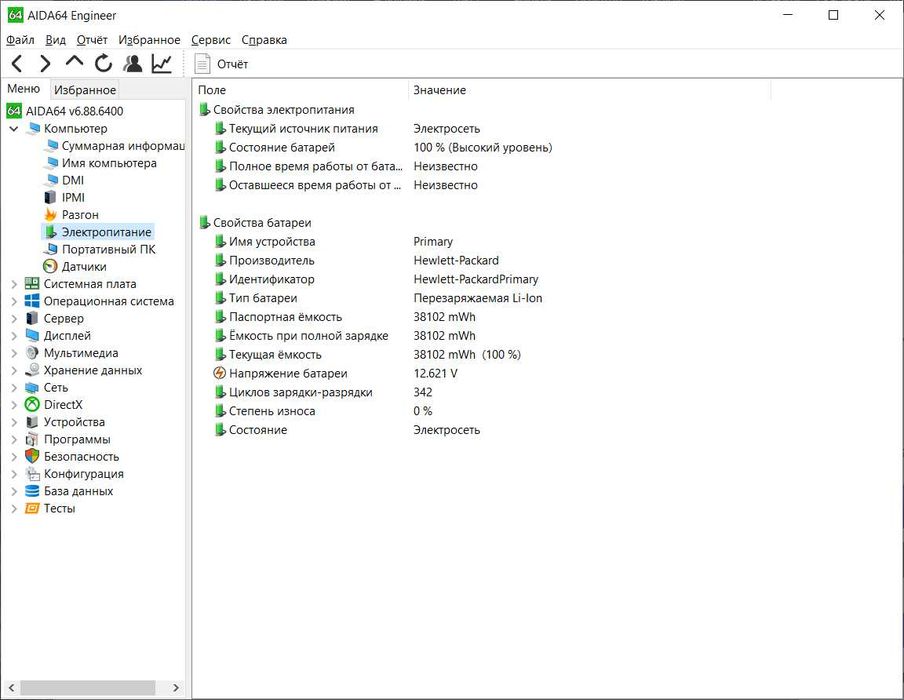The width and height of the screenshot is (904, 700).
Task: Select the Компьютер computer icon
Action: 33,128
